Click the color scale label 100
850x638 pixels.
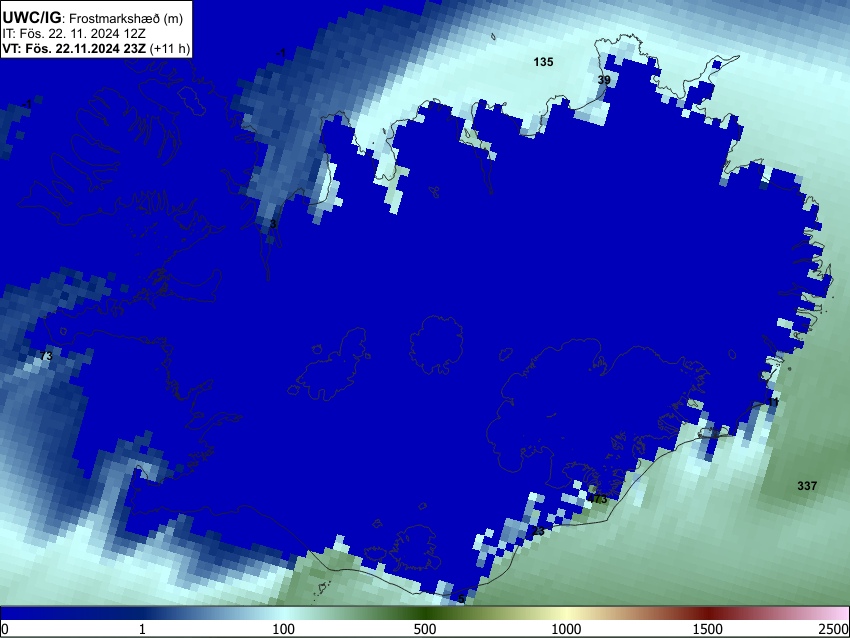click(x=283, y=629)
